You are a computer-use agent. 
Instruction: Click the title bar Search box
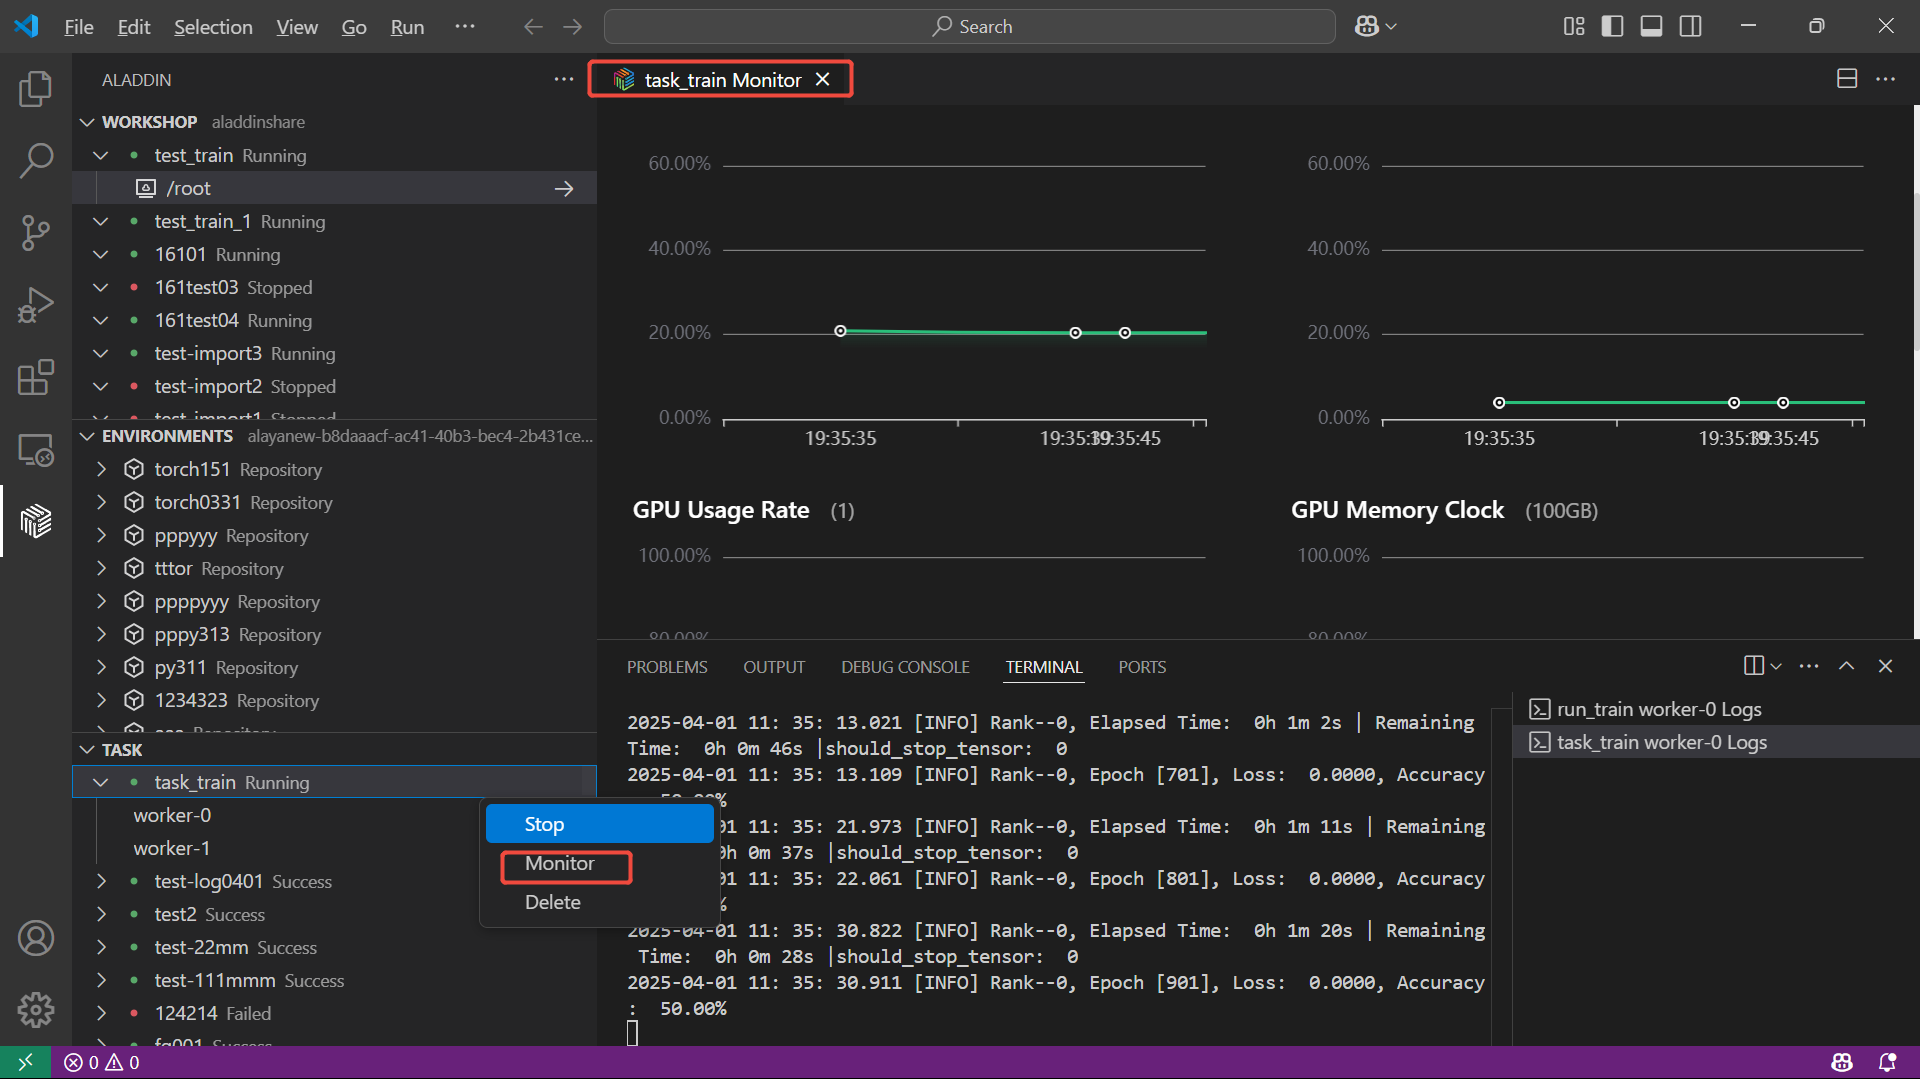[969, 27]
